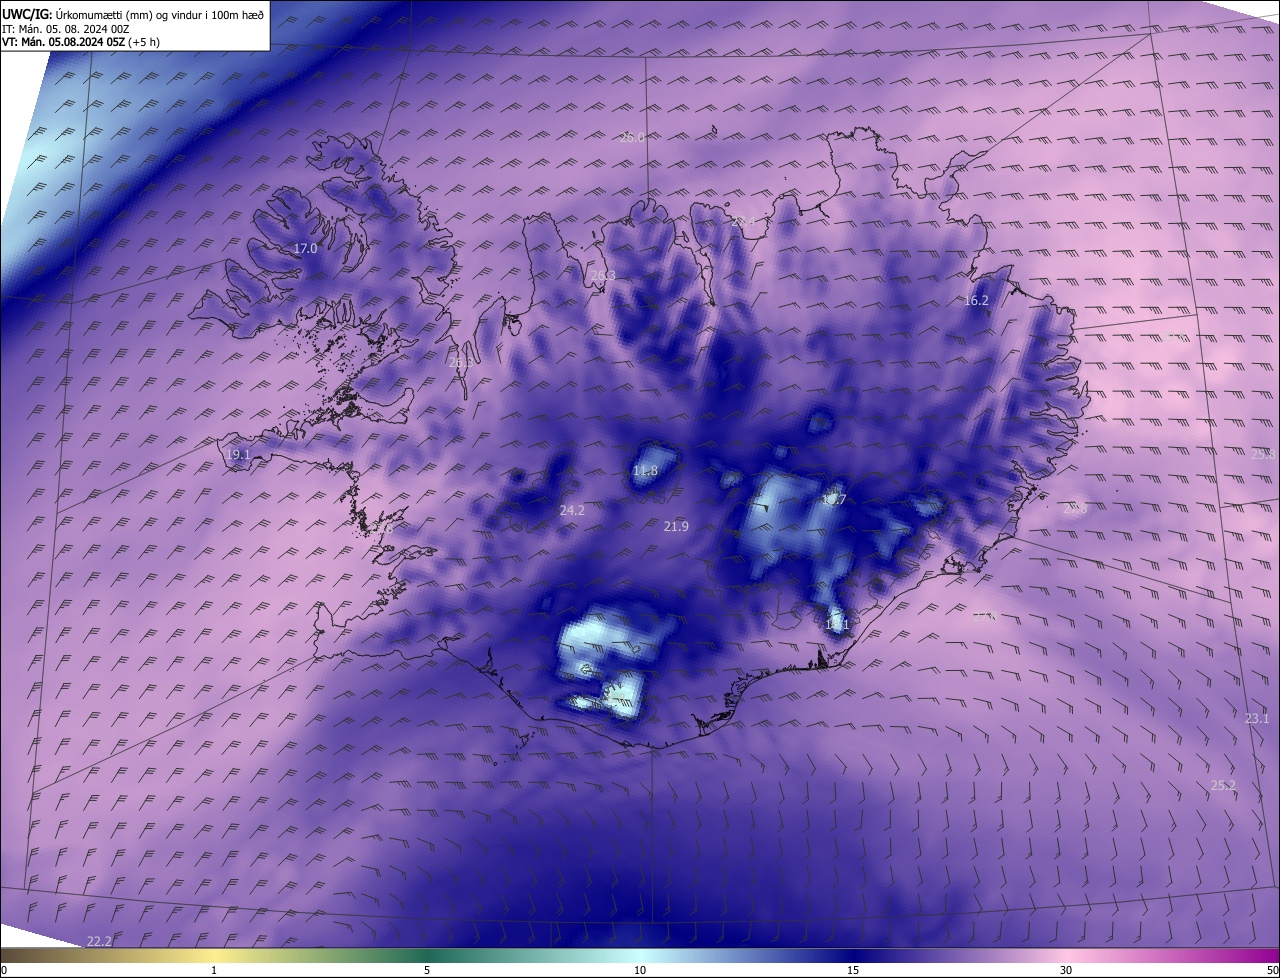The width and height of the screenshot is (1280, 978).
Task: Click the 30 label on the color scale
Action: point(1066,970)
